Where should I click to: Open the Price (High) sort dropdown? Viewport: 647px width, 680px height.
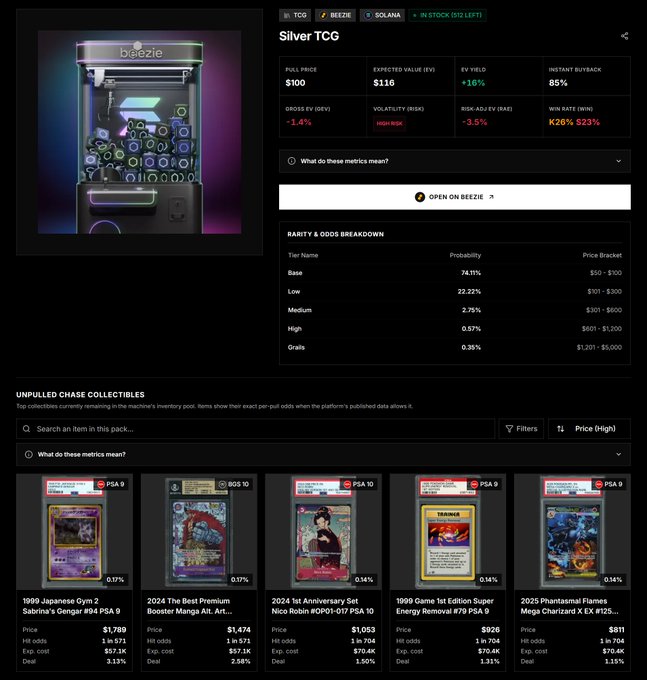pos(589,428)
